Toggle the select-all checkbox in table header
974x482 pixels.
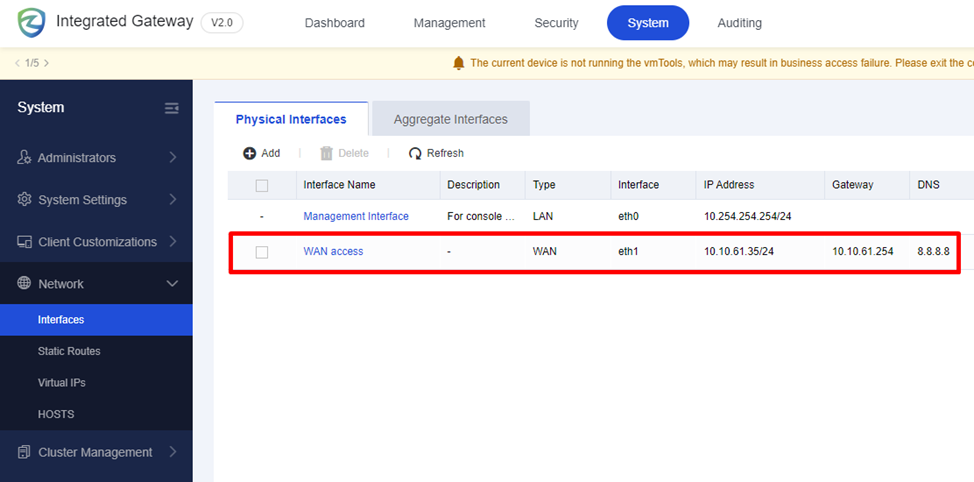(x=262, y=185)
